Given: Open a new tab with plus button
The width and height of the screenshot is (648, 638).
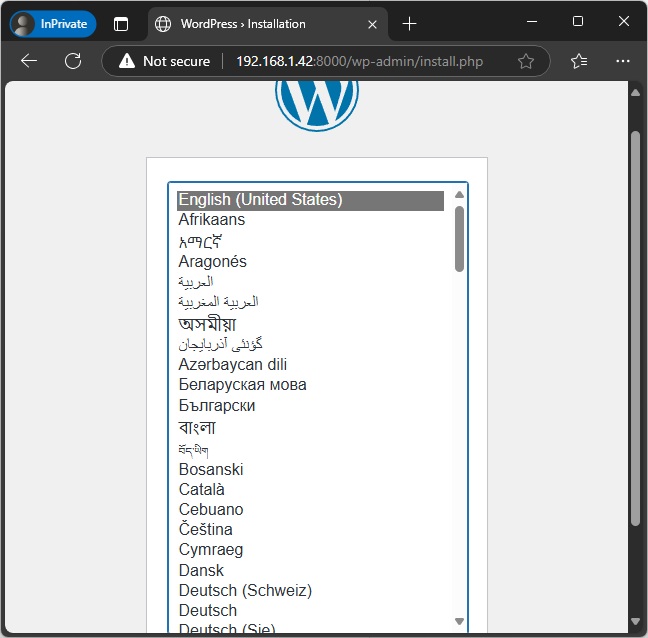Looking at the screenshot, I should tap(409, 24).
